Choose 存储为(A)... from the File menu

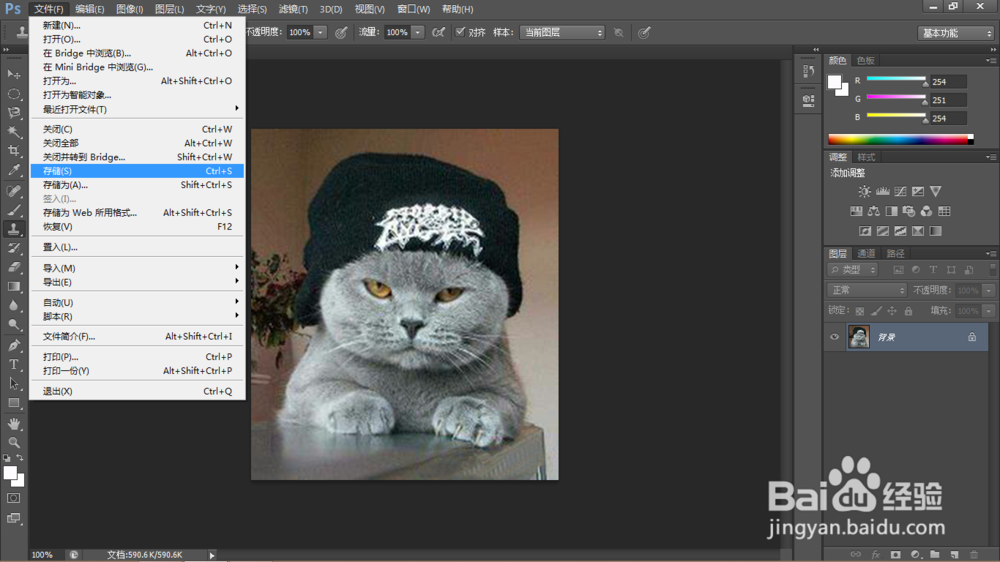137,185
